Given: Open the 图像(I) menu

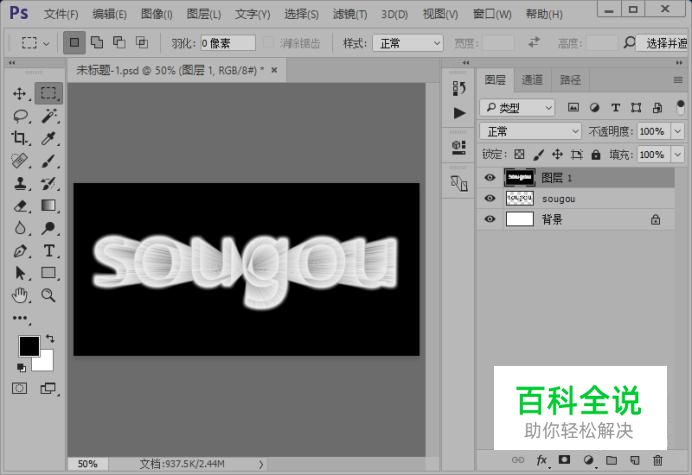Looking at the screenshot, I should coord(156,14).
